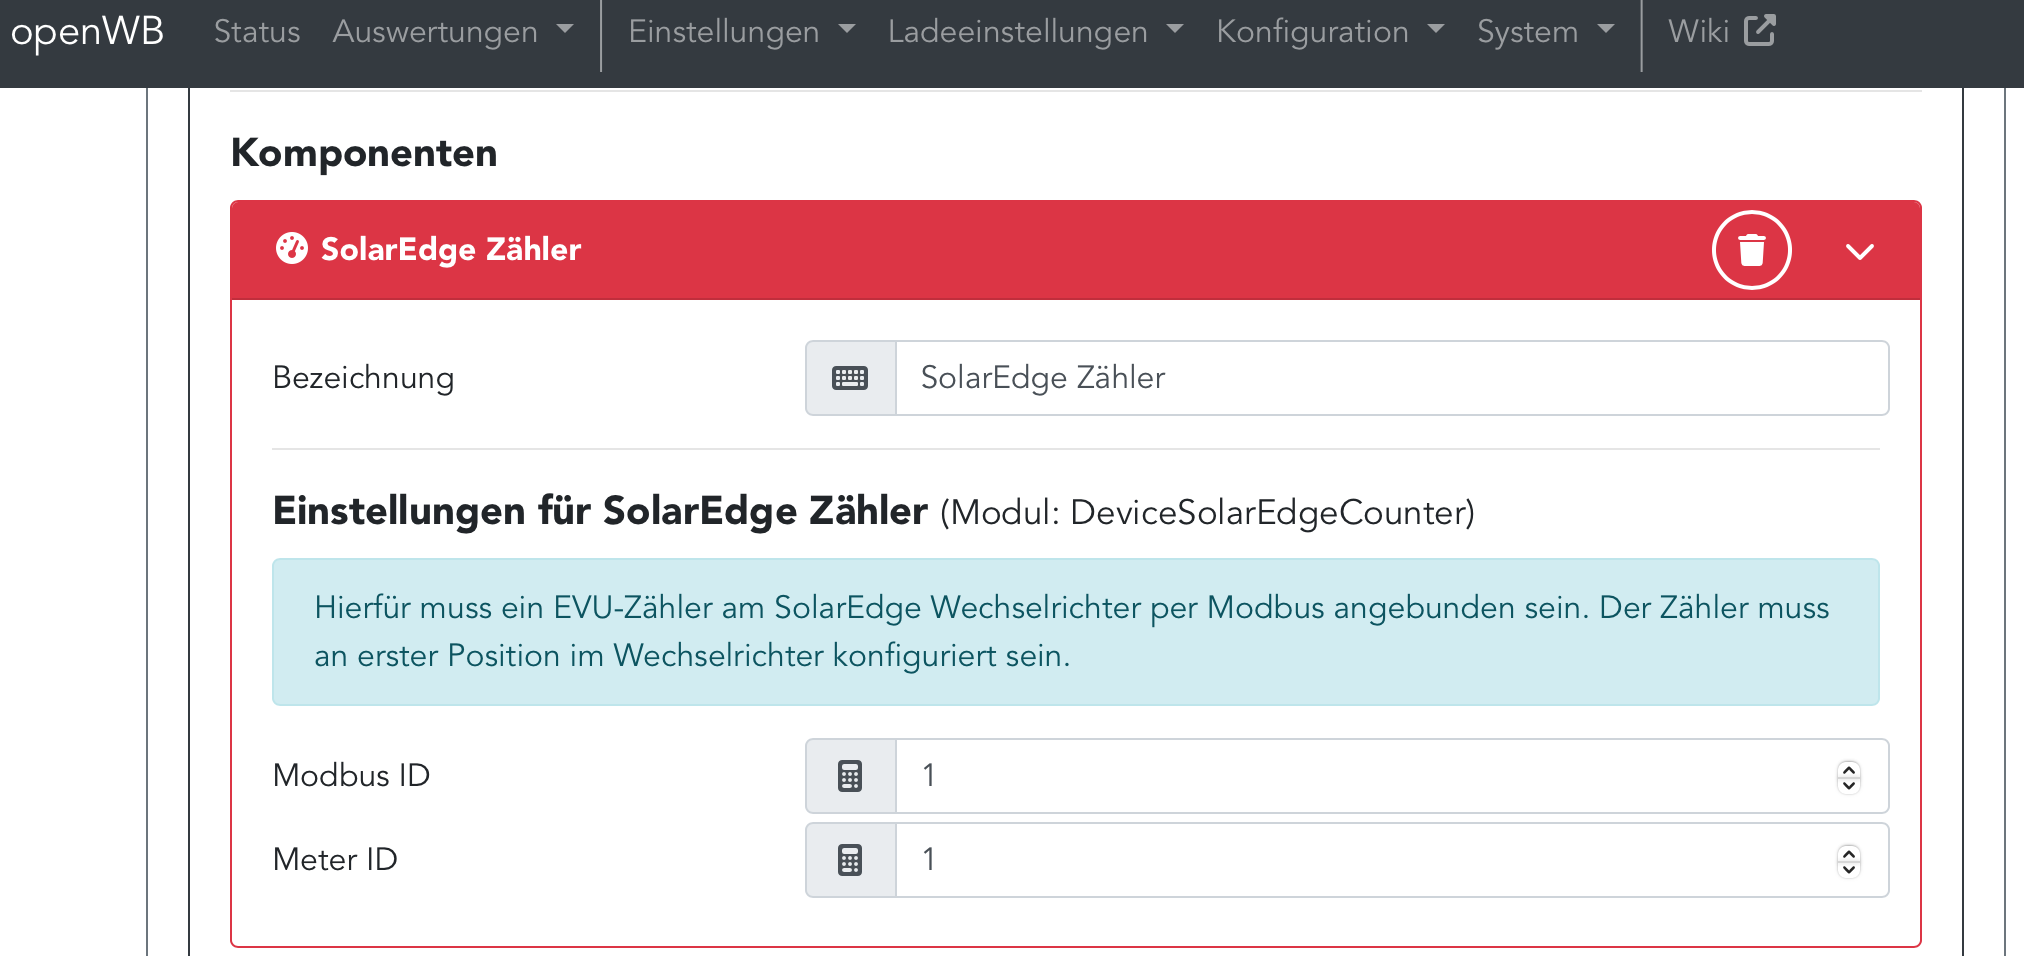The image size is (2024, 956).
Task: Click the calculator icon beside Modbus ID
Action: pyautogui.click(x=850, y=776)
